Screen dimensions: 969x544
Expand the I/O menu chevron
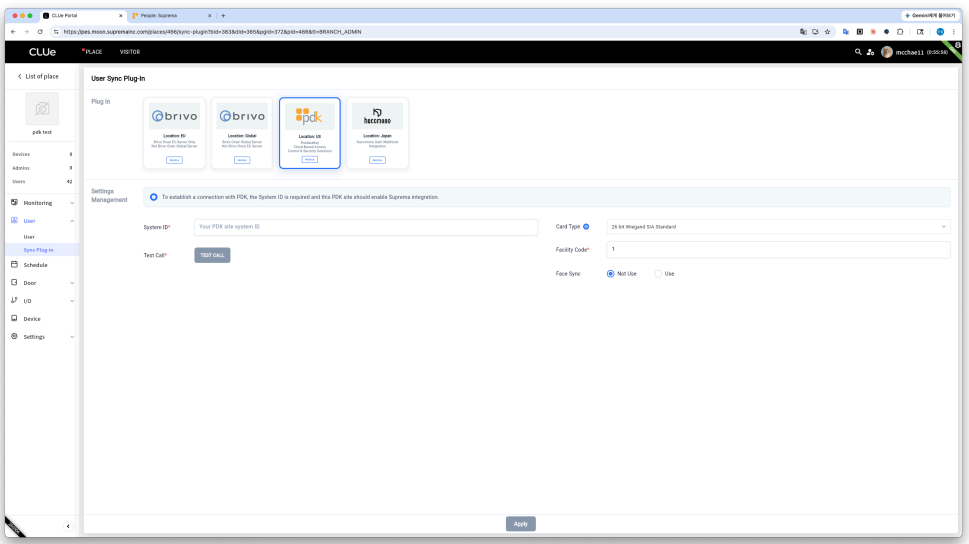click(72, 301)
